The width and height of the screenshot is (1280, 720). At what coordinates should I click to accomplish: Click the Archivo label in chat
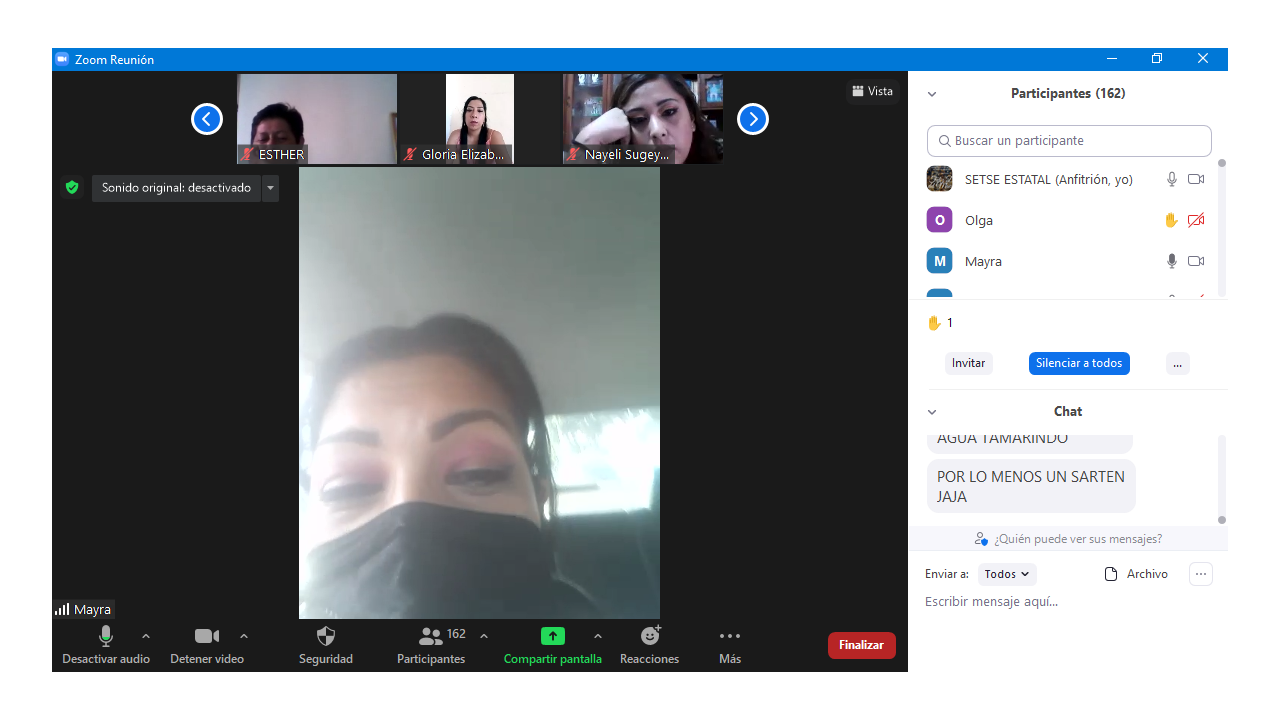coord(1147,574)
